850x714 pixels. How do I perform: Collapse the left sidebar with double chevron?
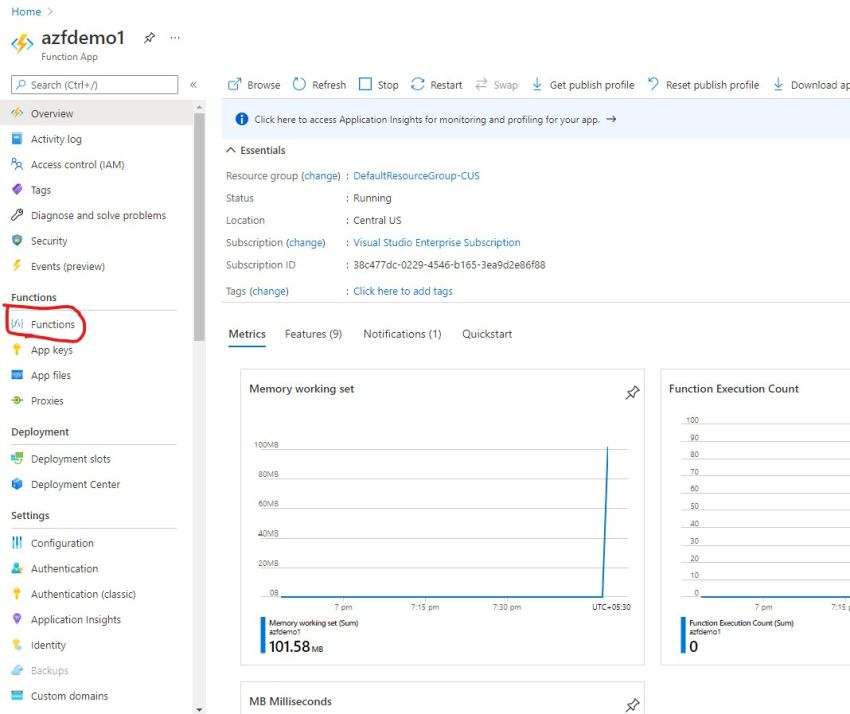195,85
